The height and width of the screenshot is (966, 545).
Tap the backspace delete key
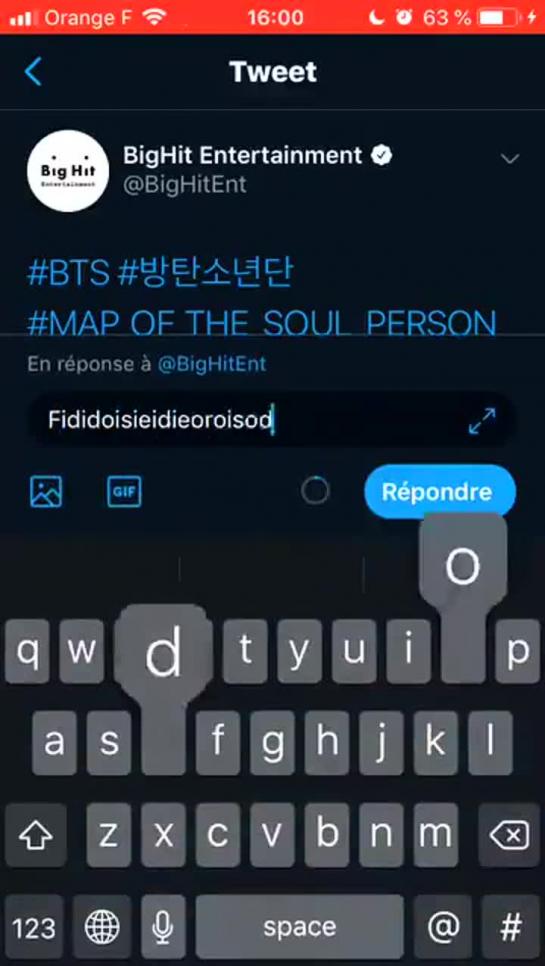pos(509,835)
